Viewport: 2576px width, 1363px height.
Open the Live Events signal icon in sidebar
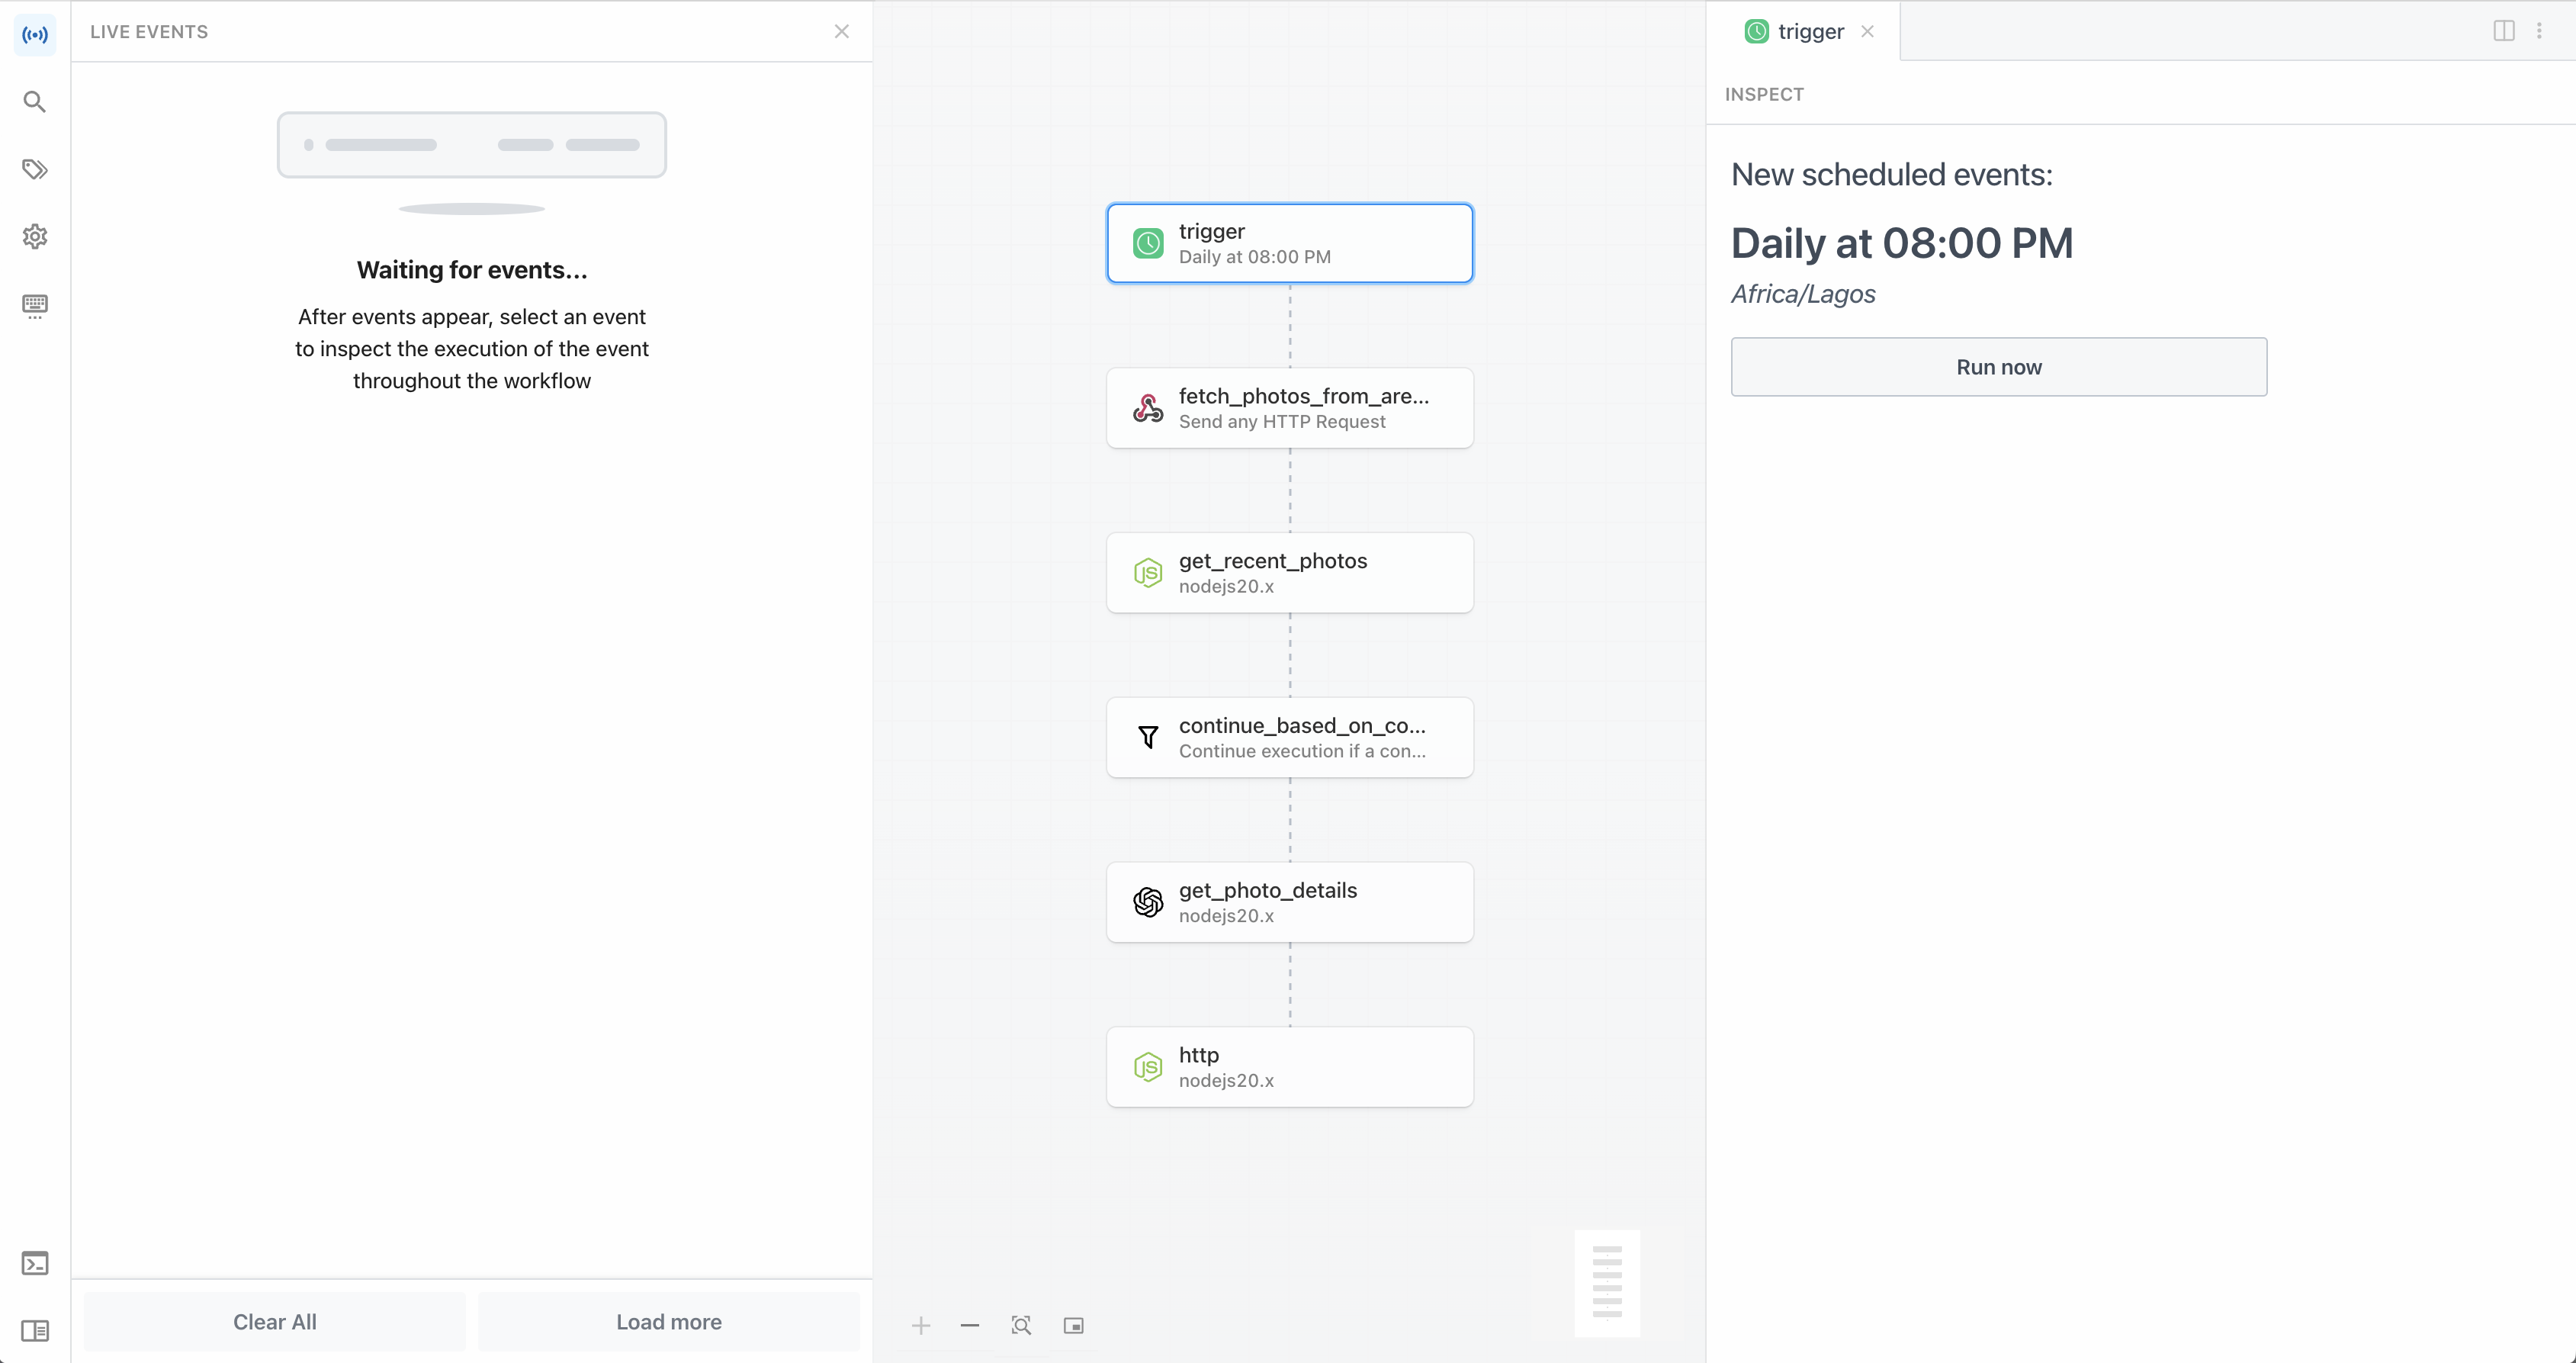(x=35, y=34)
